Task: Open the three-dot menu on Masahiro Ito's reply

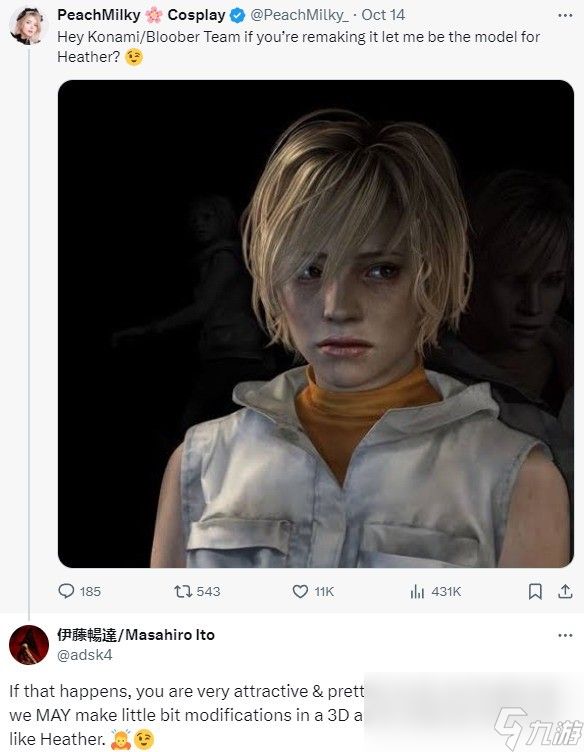Action: coord(565,635)
